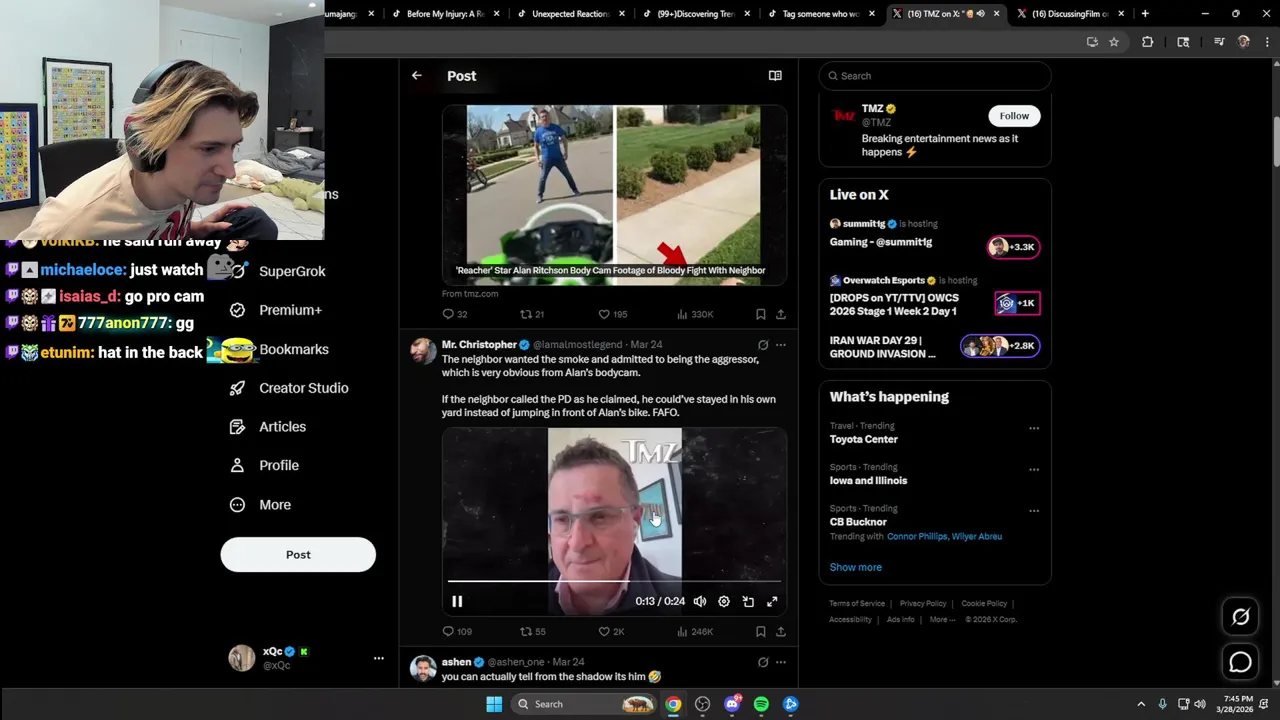Open Profile in sidebar
Image resolution: width=1280 pixels, height=720 pixels.
point(265,466)
